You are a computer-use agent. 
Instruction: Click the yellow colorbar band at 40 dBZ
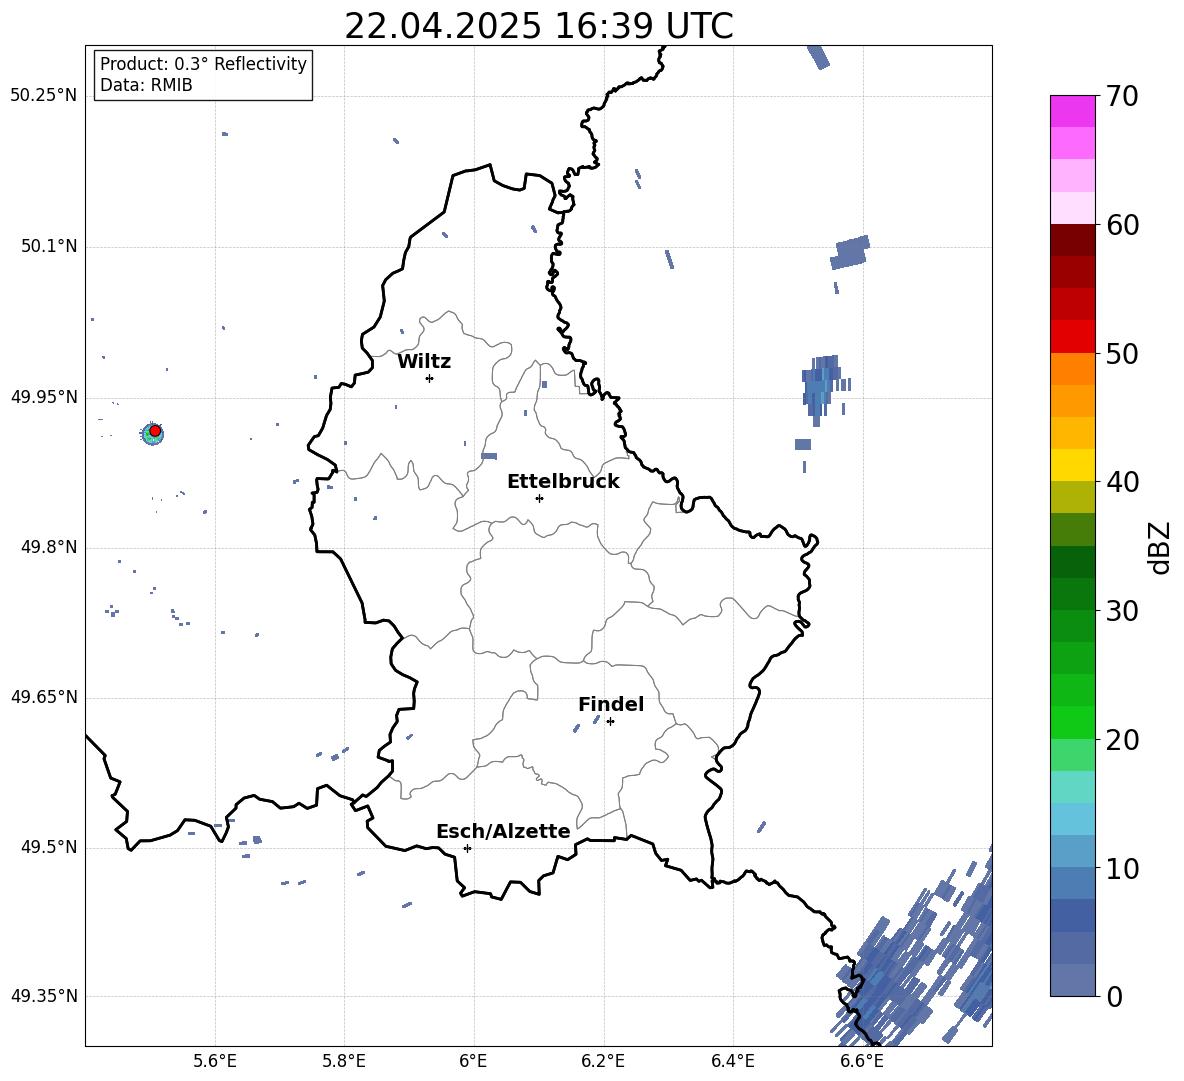pyautogui.click(x=1072, y=465)
